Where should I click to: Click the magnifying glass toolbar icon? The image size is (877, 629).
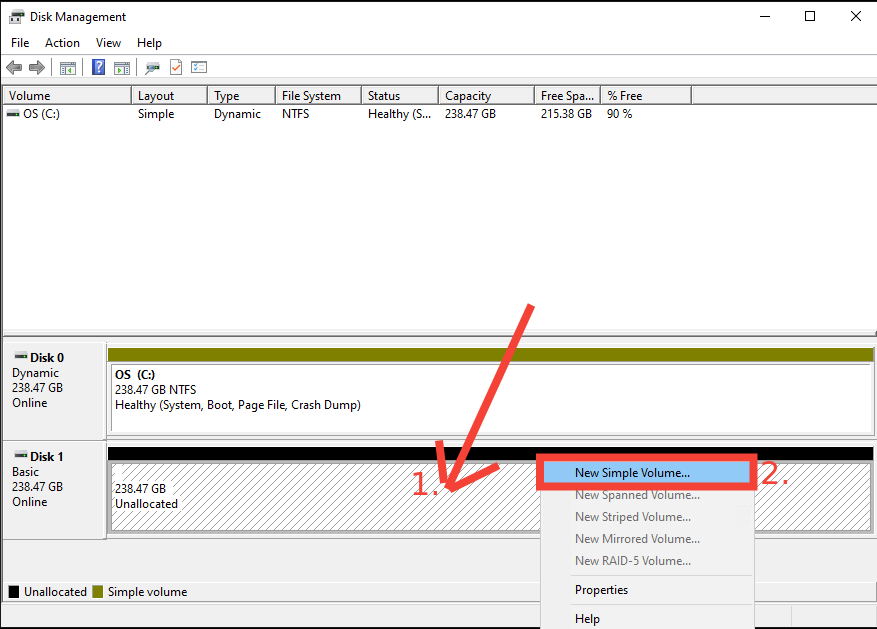point(151,67)
